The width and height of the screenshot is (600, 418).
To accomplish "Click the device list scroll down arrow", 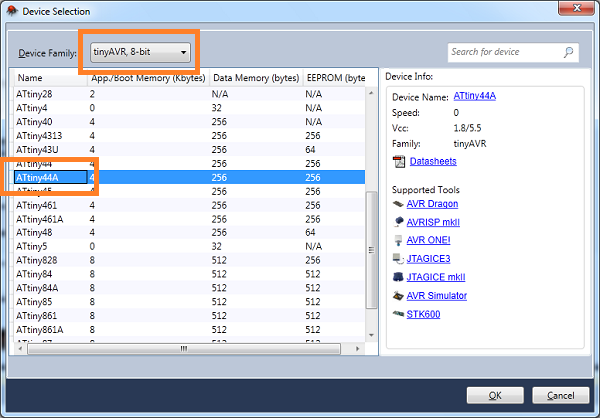I will (371, 335).
